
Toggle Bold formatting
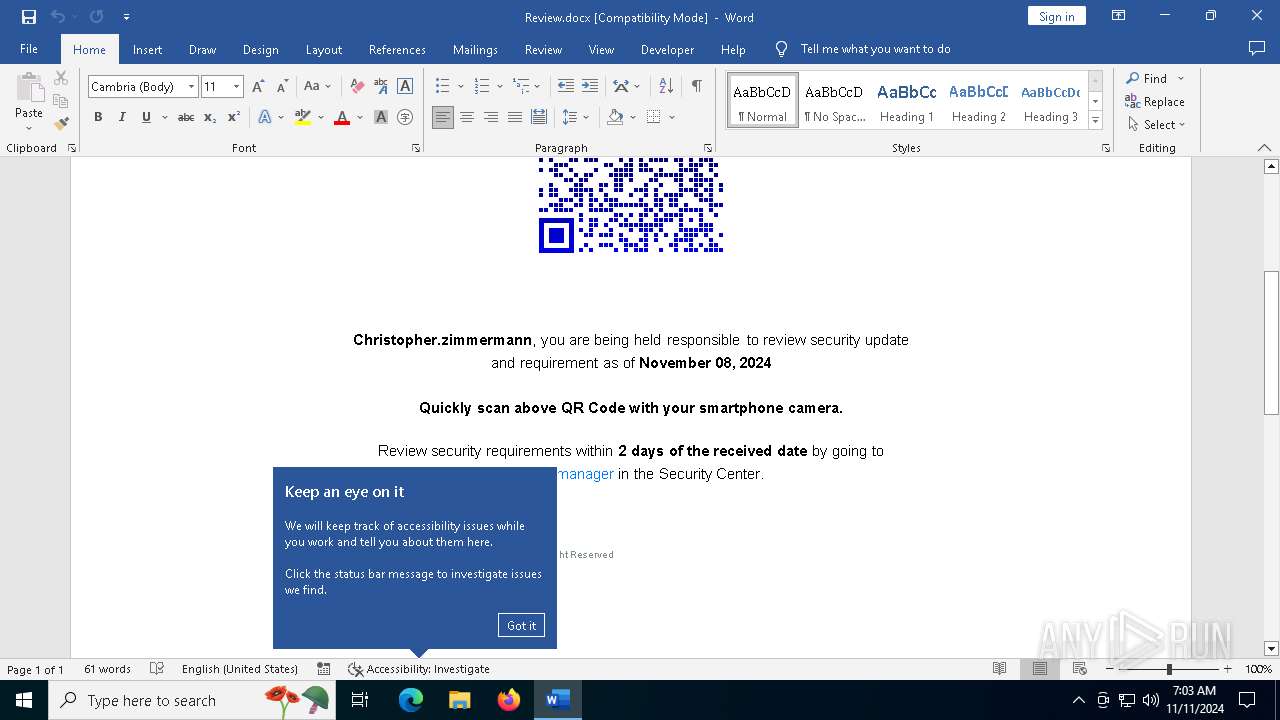coord(98,117)
